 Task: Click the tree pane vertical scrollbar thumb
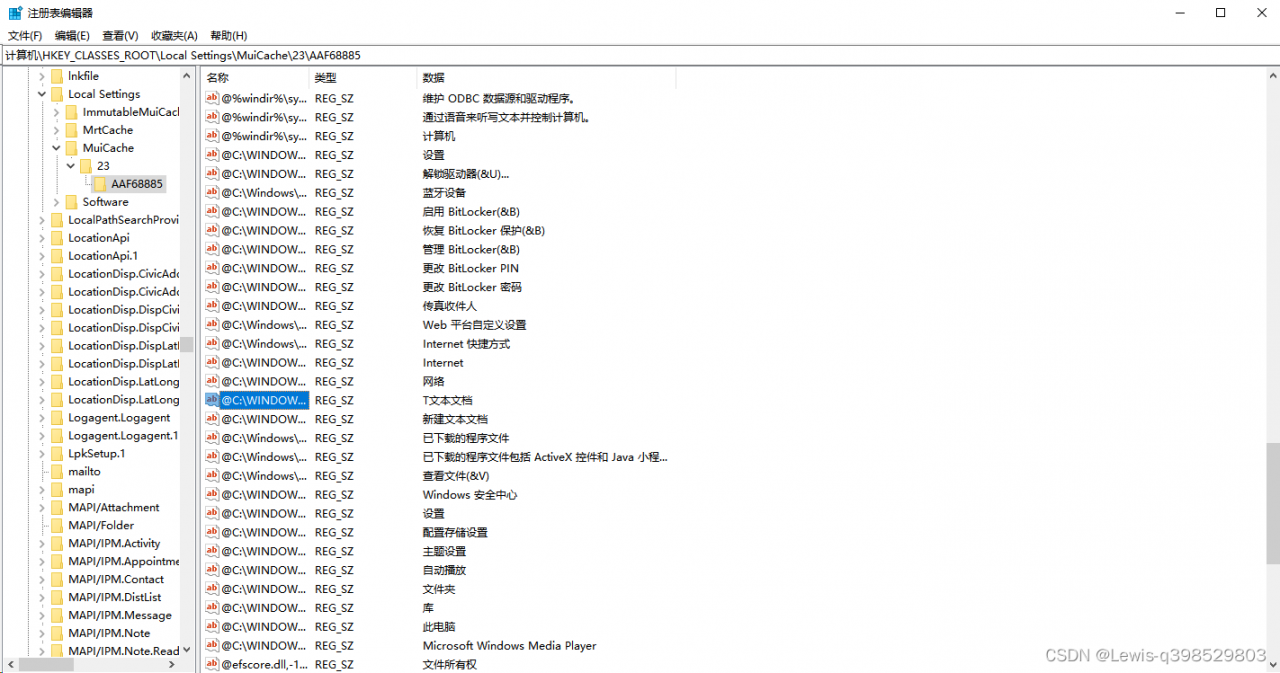(x=187, y=344)
